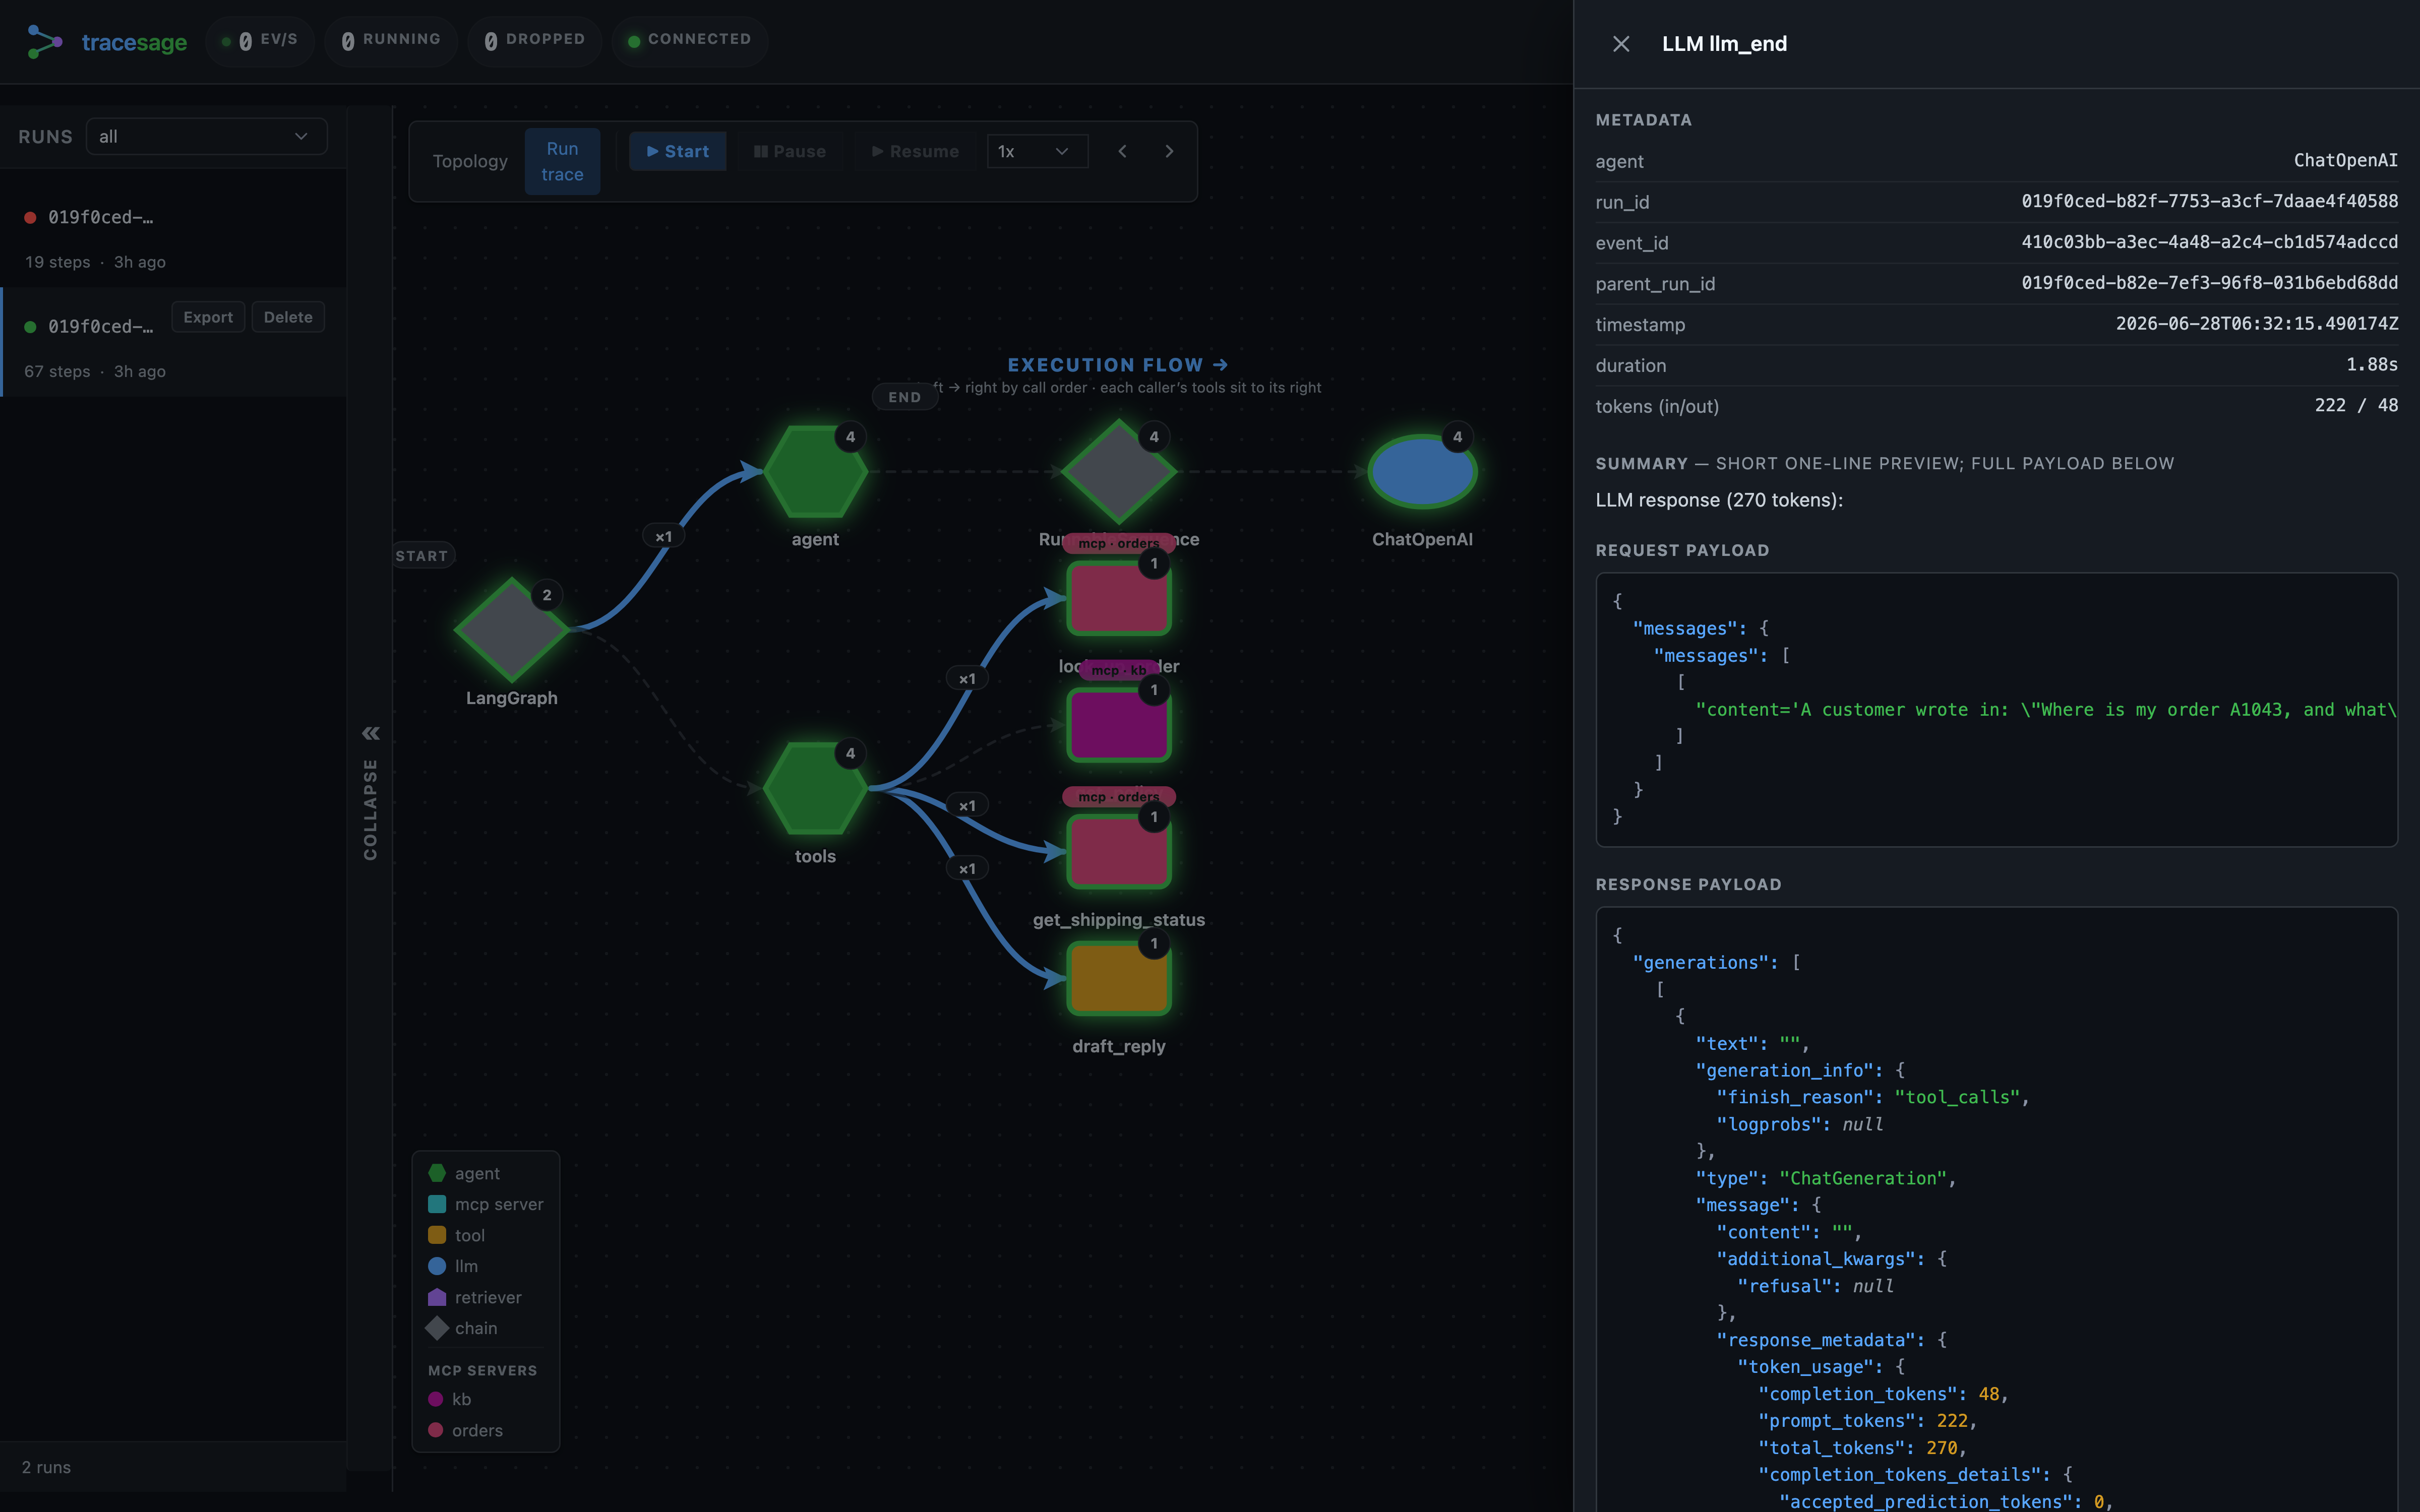This screenshot has height=1512, width=2420.
Task: Switch to the Run trace tab
Action: click(562, 161)
